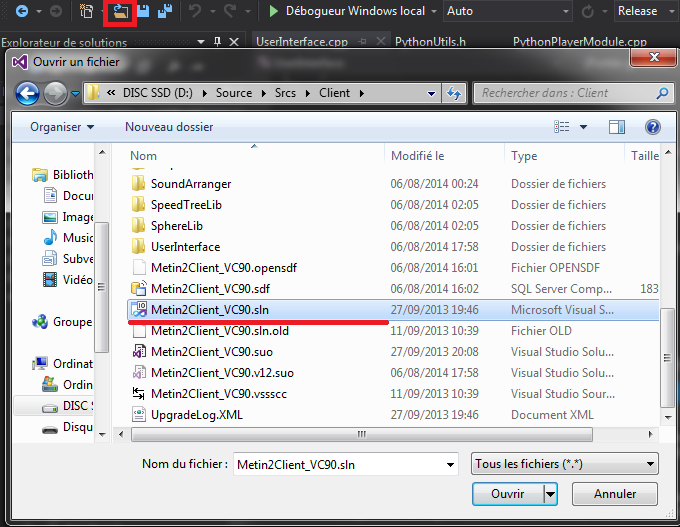The width and height of the screenshot is (680, 527).
Task: Click the Undo toolbar icon
Action: pyautogui.click(x=195, y=11)
